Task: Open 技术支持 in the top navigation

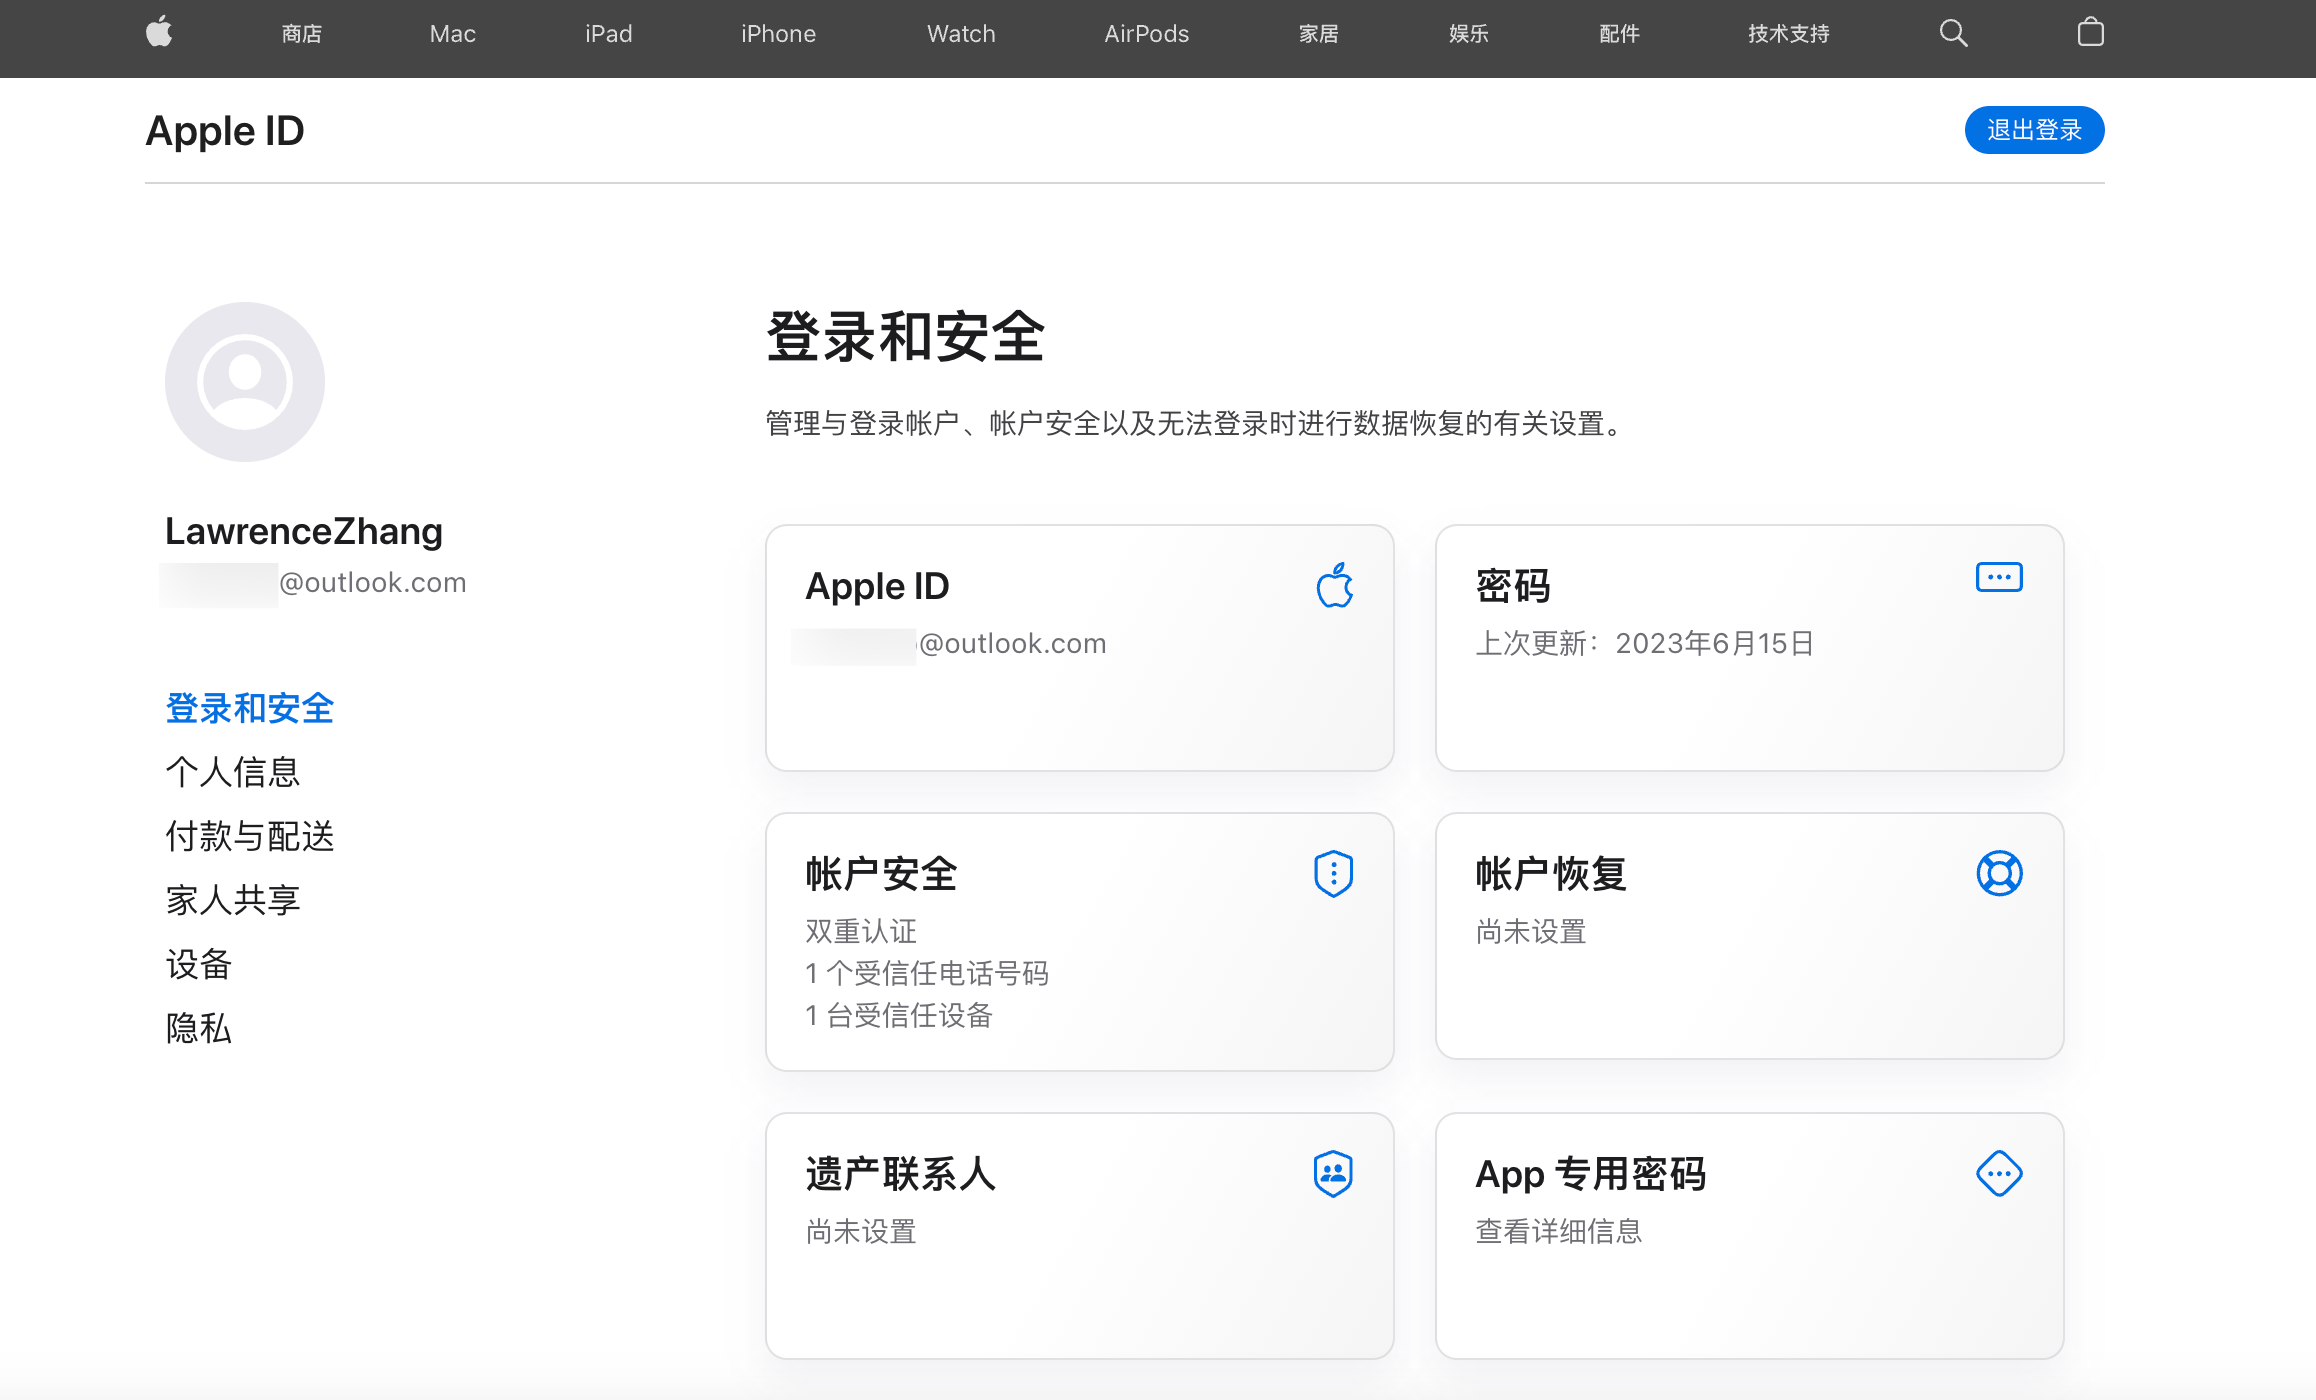Action: [1788, 34]
